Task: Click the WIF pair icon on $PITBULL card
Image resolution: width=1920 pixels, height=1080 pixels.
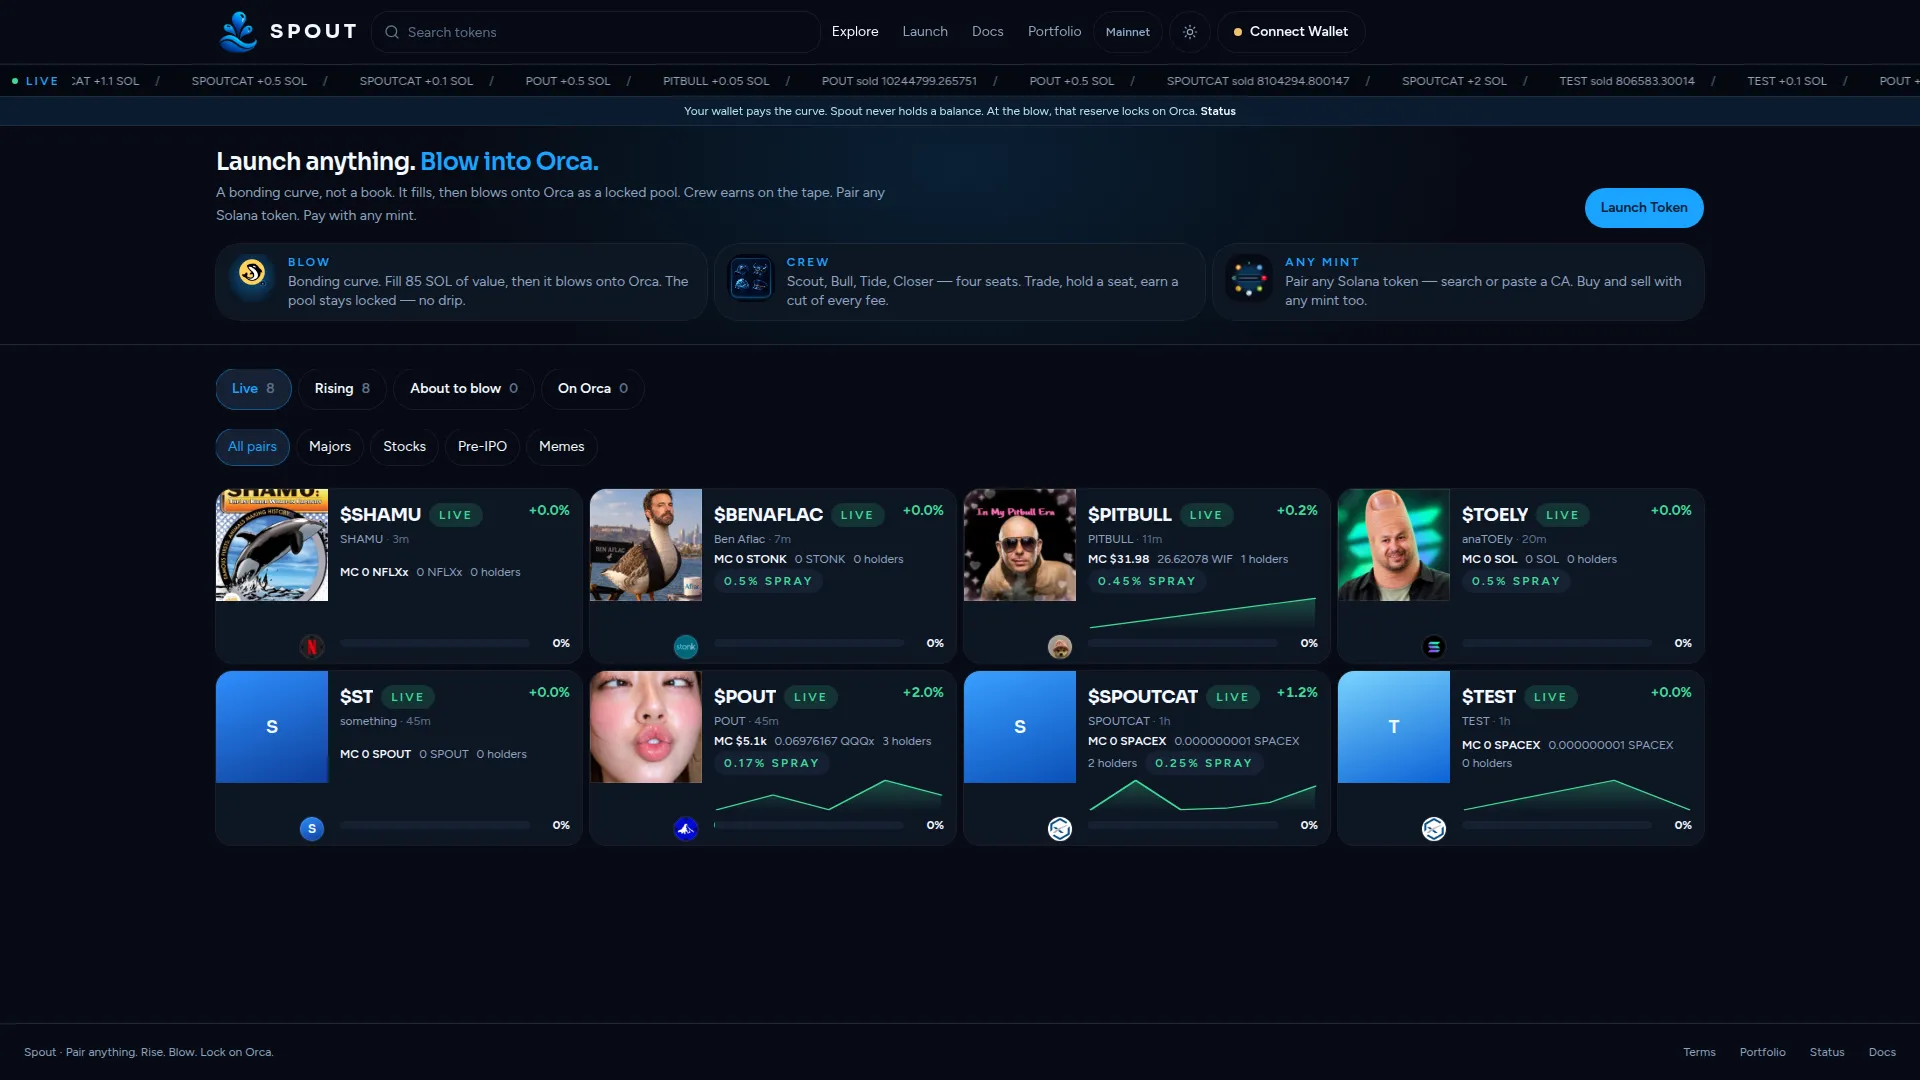Action: [x=1060, y=647]
